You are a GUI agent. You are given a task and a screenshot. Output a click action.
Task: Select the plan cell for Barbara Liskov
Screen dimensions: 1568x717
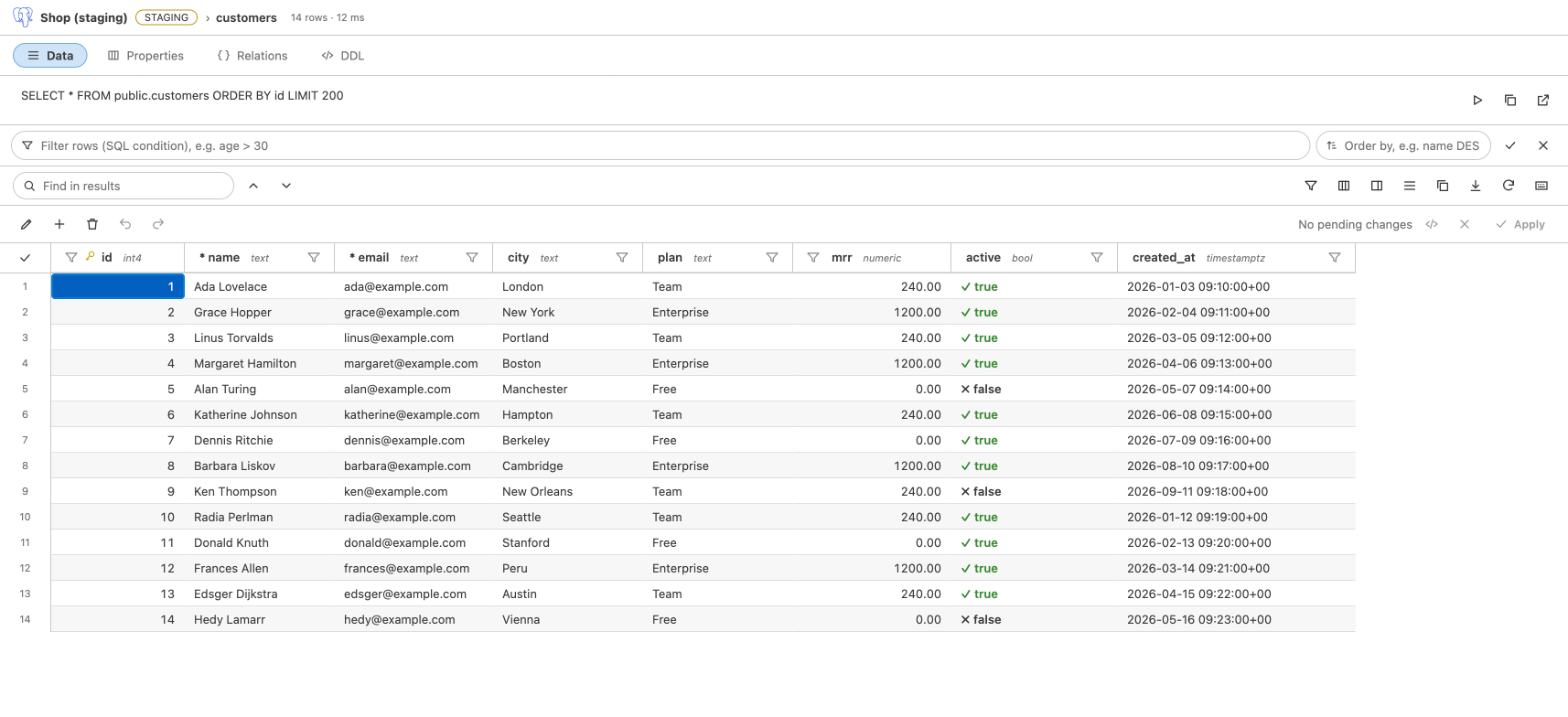(717, 466)
